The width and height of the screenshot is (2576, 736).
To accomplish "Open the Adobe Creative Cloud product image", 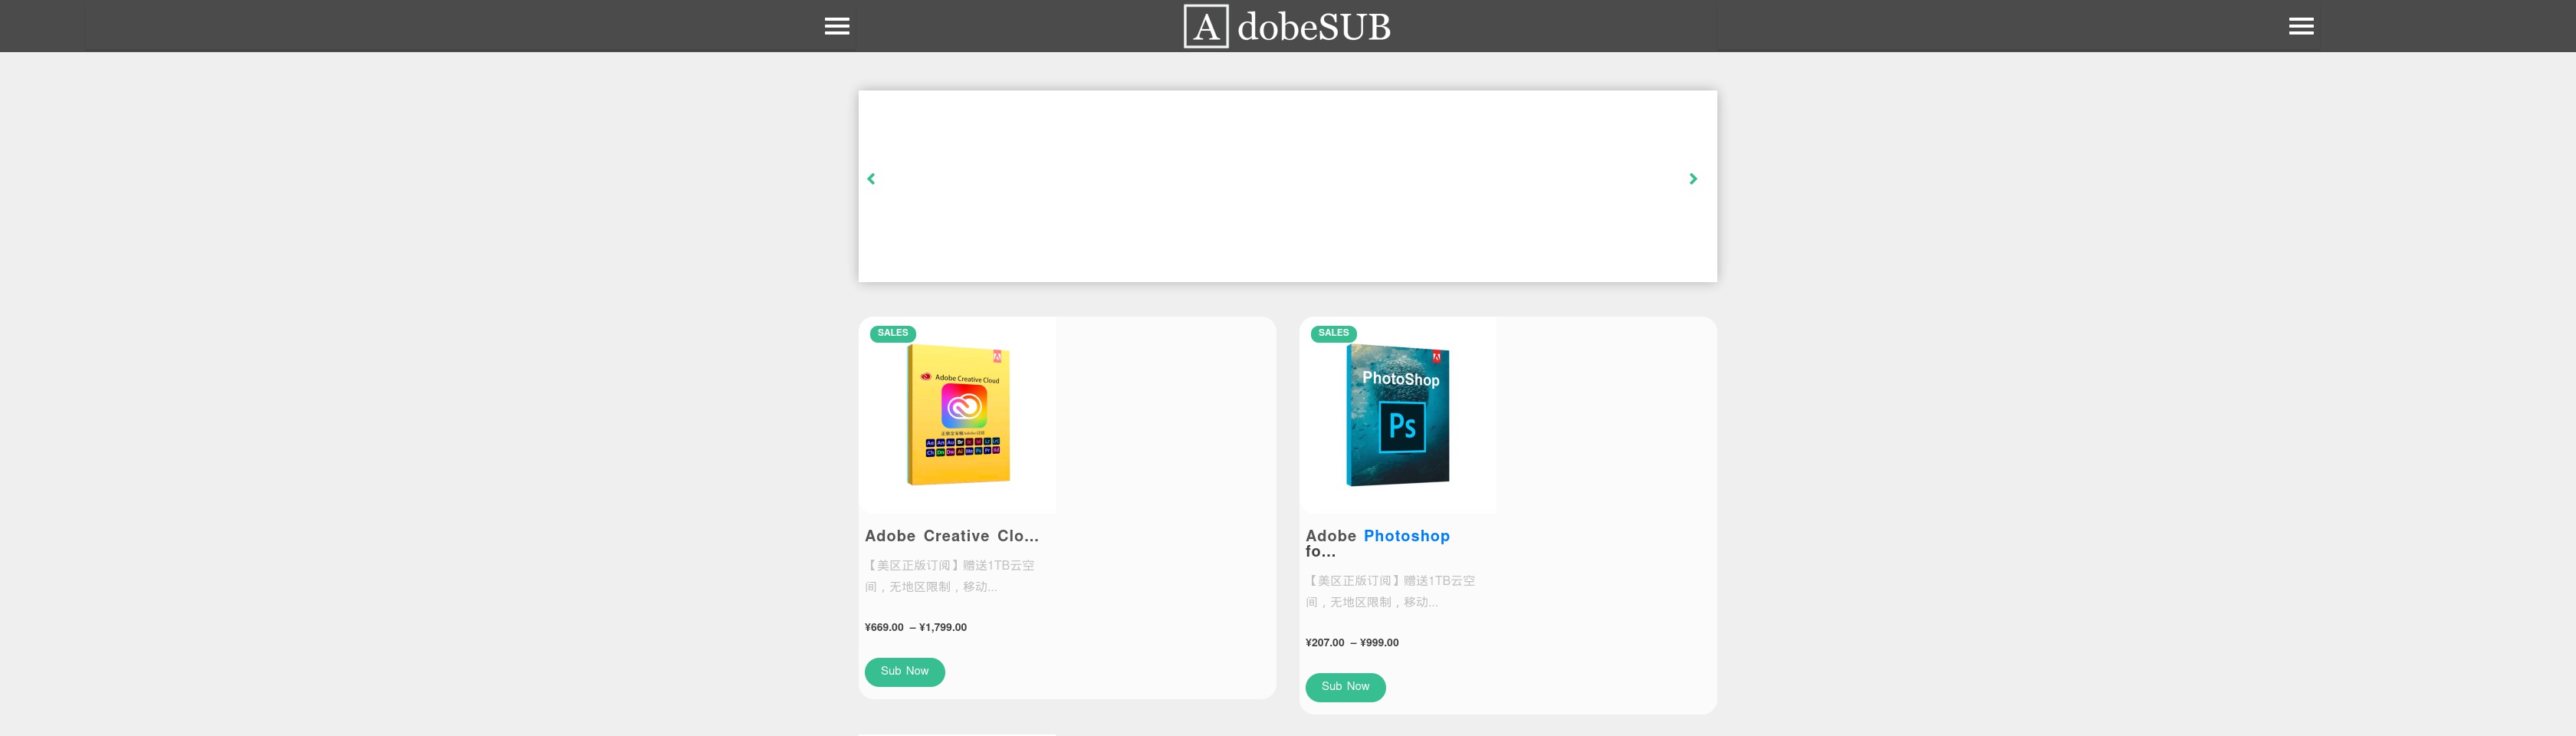I will pyautogui.click(x=958, y=415).
